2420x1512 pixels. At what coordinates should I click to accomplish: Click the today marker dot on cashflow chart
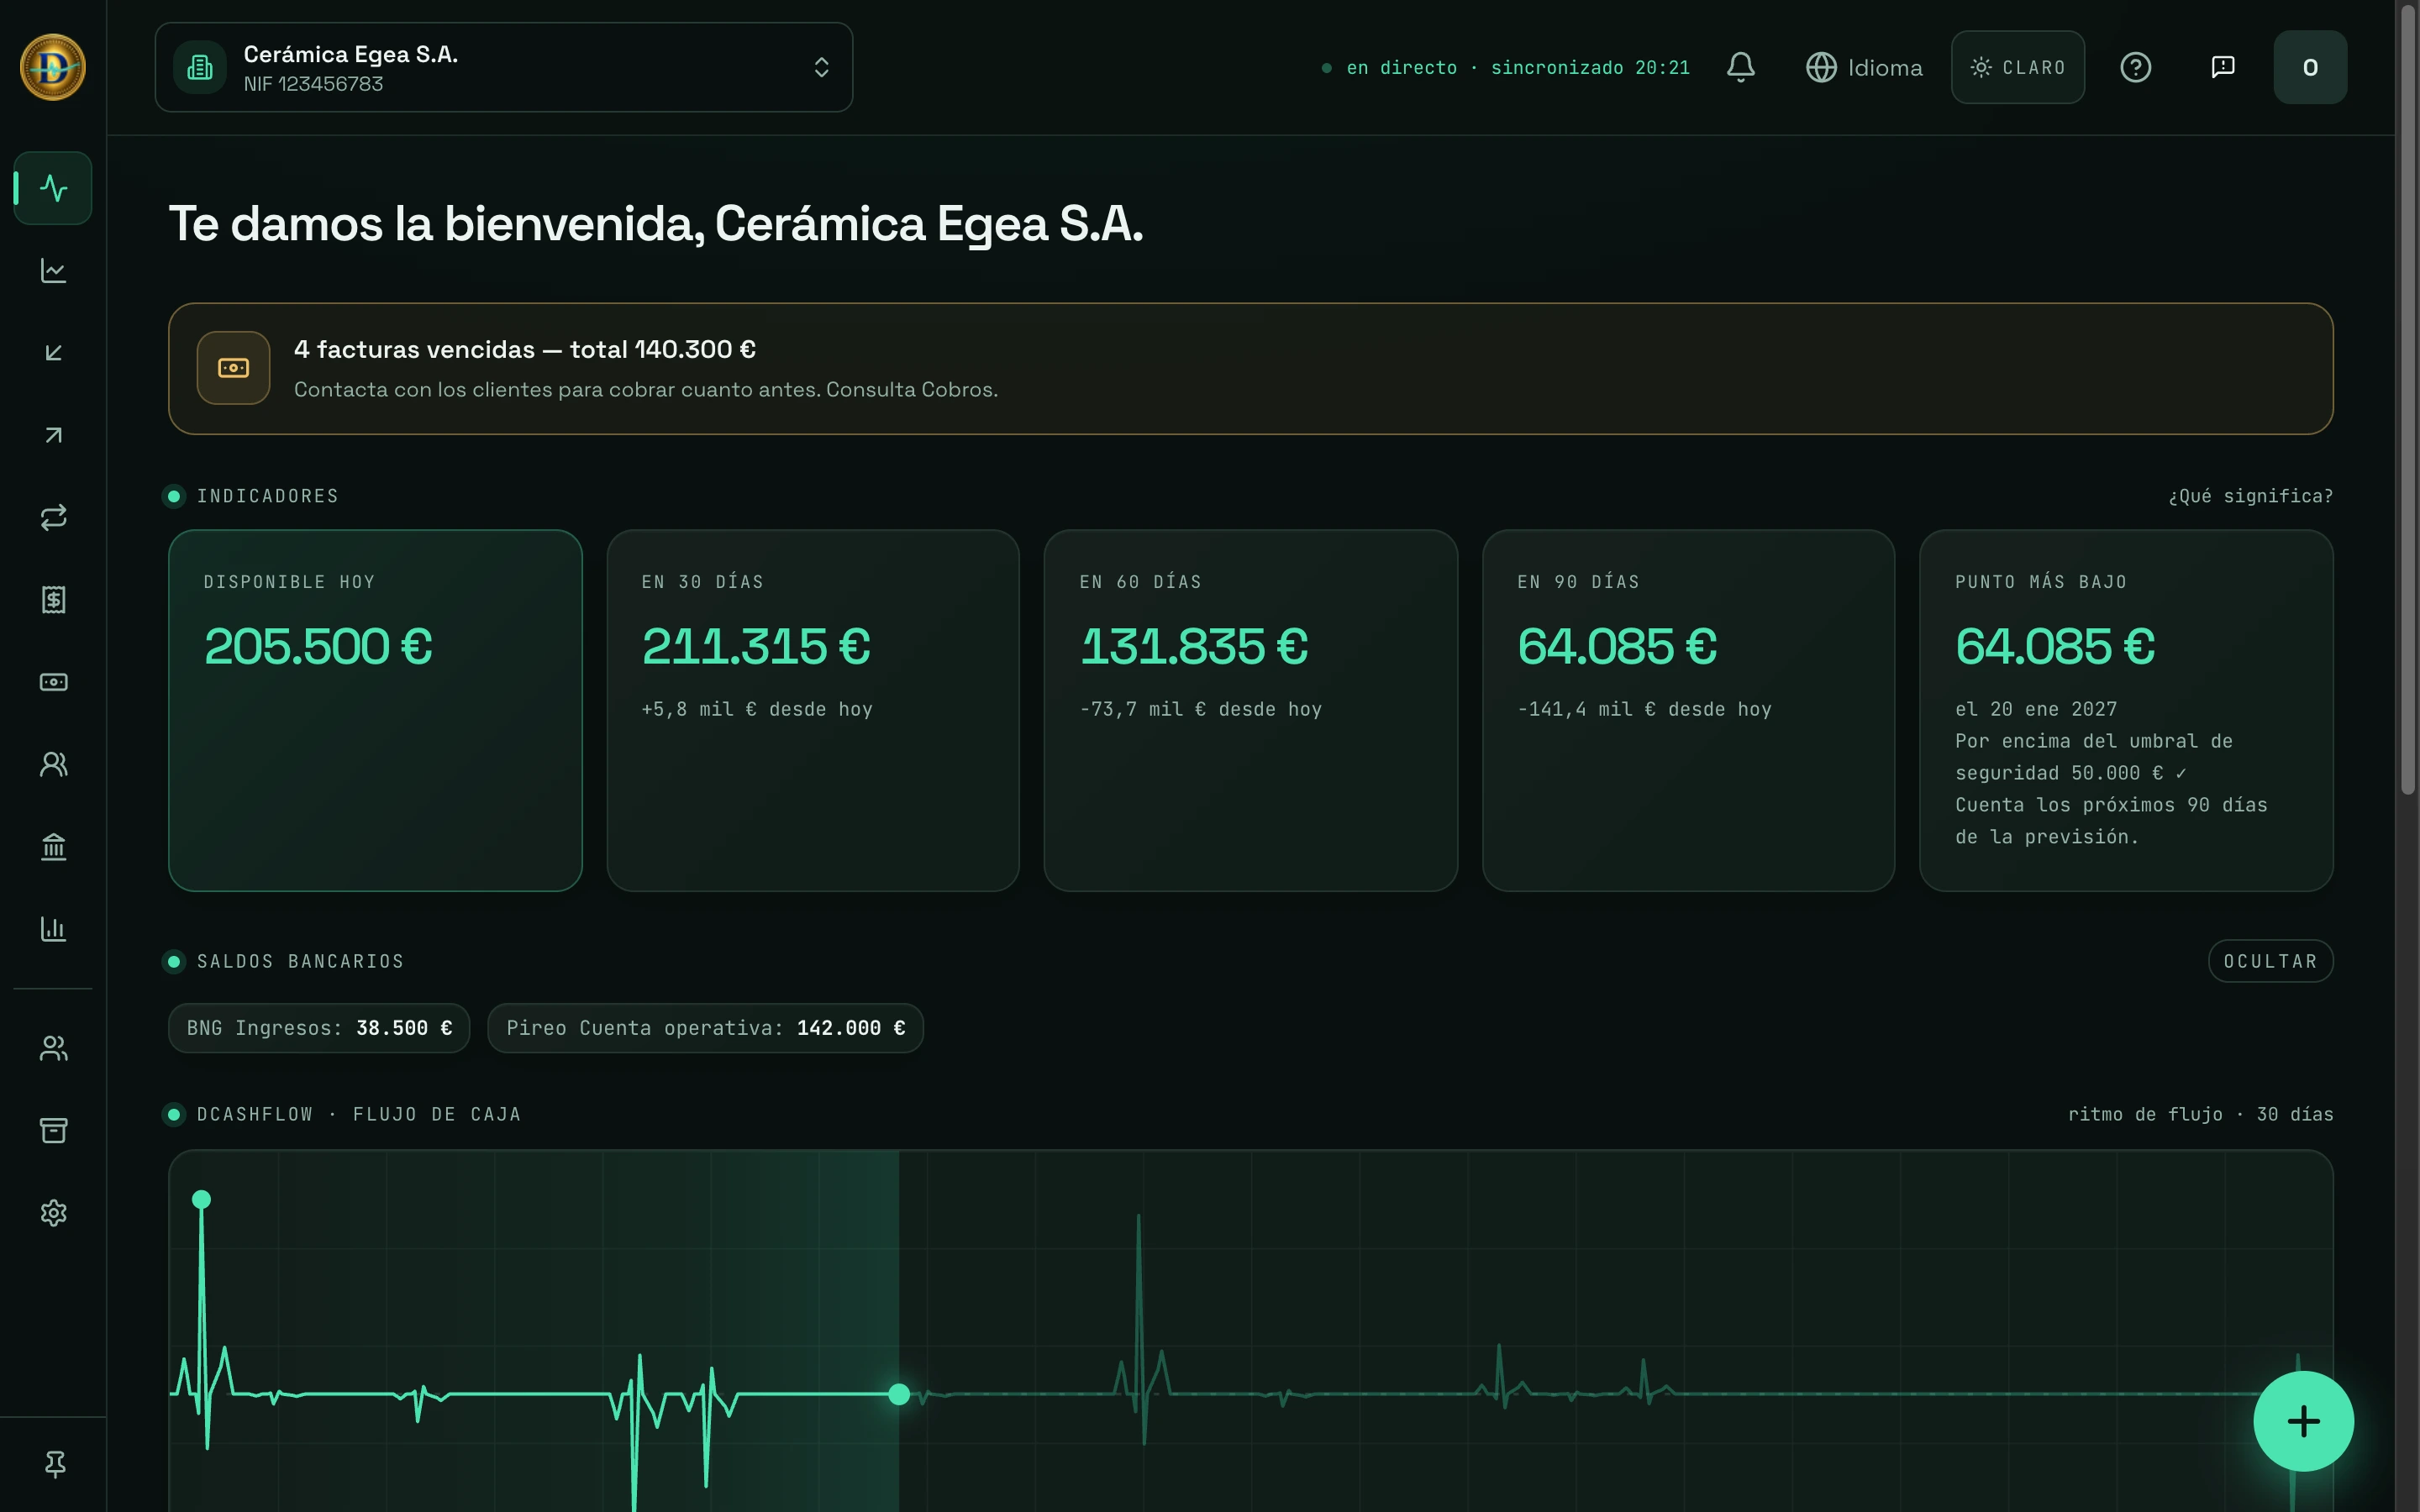pyautogui.click(x=899, y=1394)
